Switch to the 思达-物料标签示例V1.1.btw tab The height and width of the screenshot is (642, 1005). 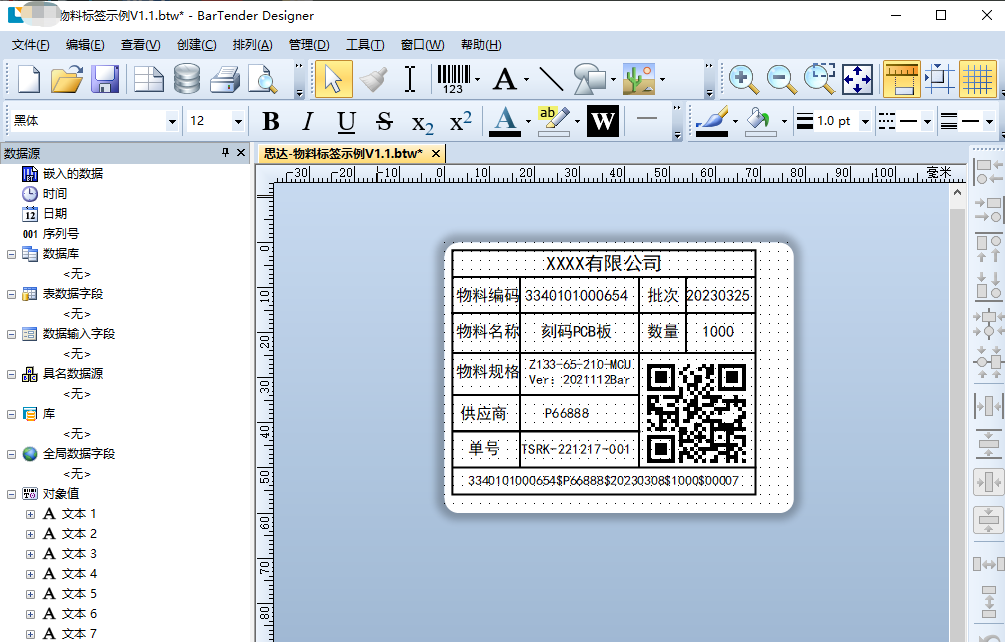coord(342,154)
